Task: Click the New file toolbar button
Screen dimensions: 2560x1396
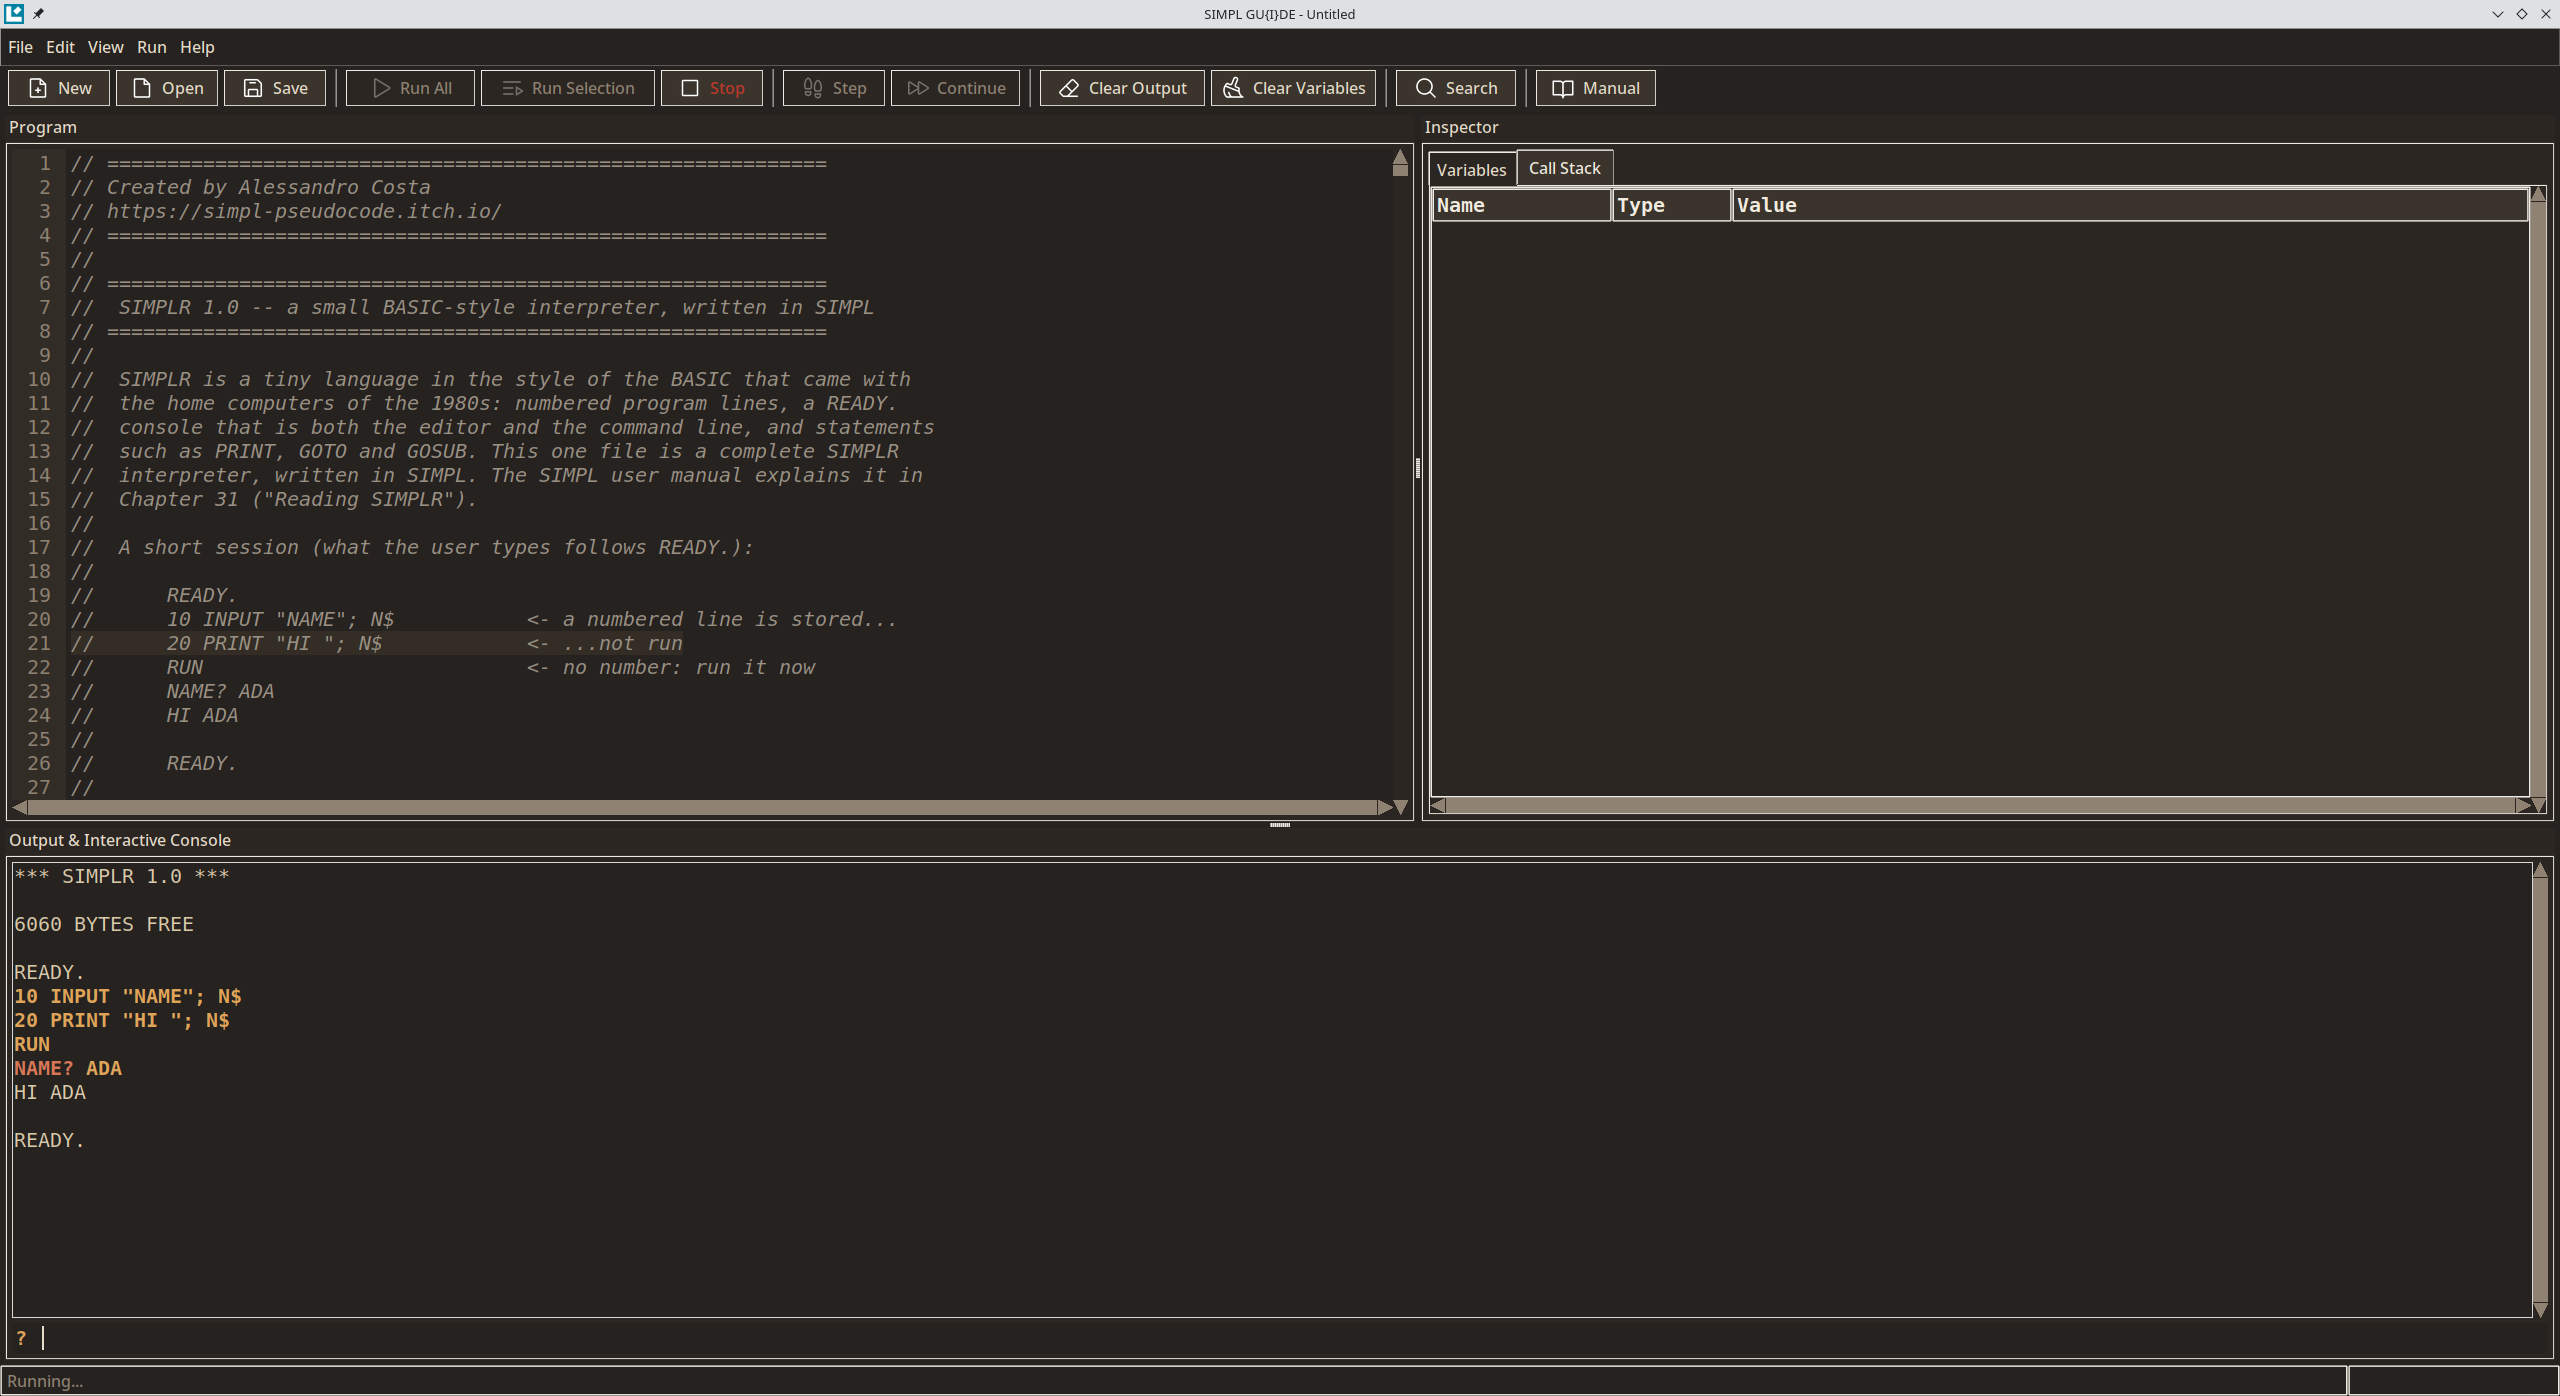Action: (x=59, y=88)
